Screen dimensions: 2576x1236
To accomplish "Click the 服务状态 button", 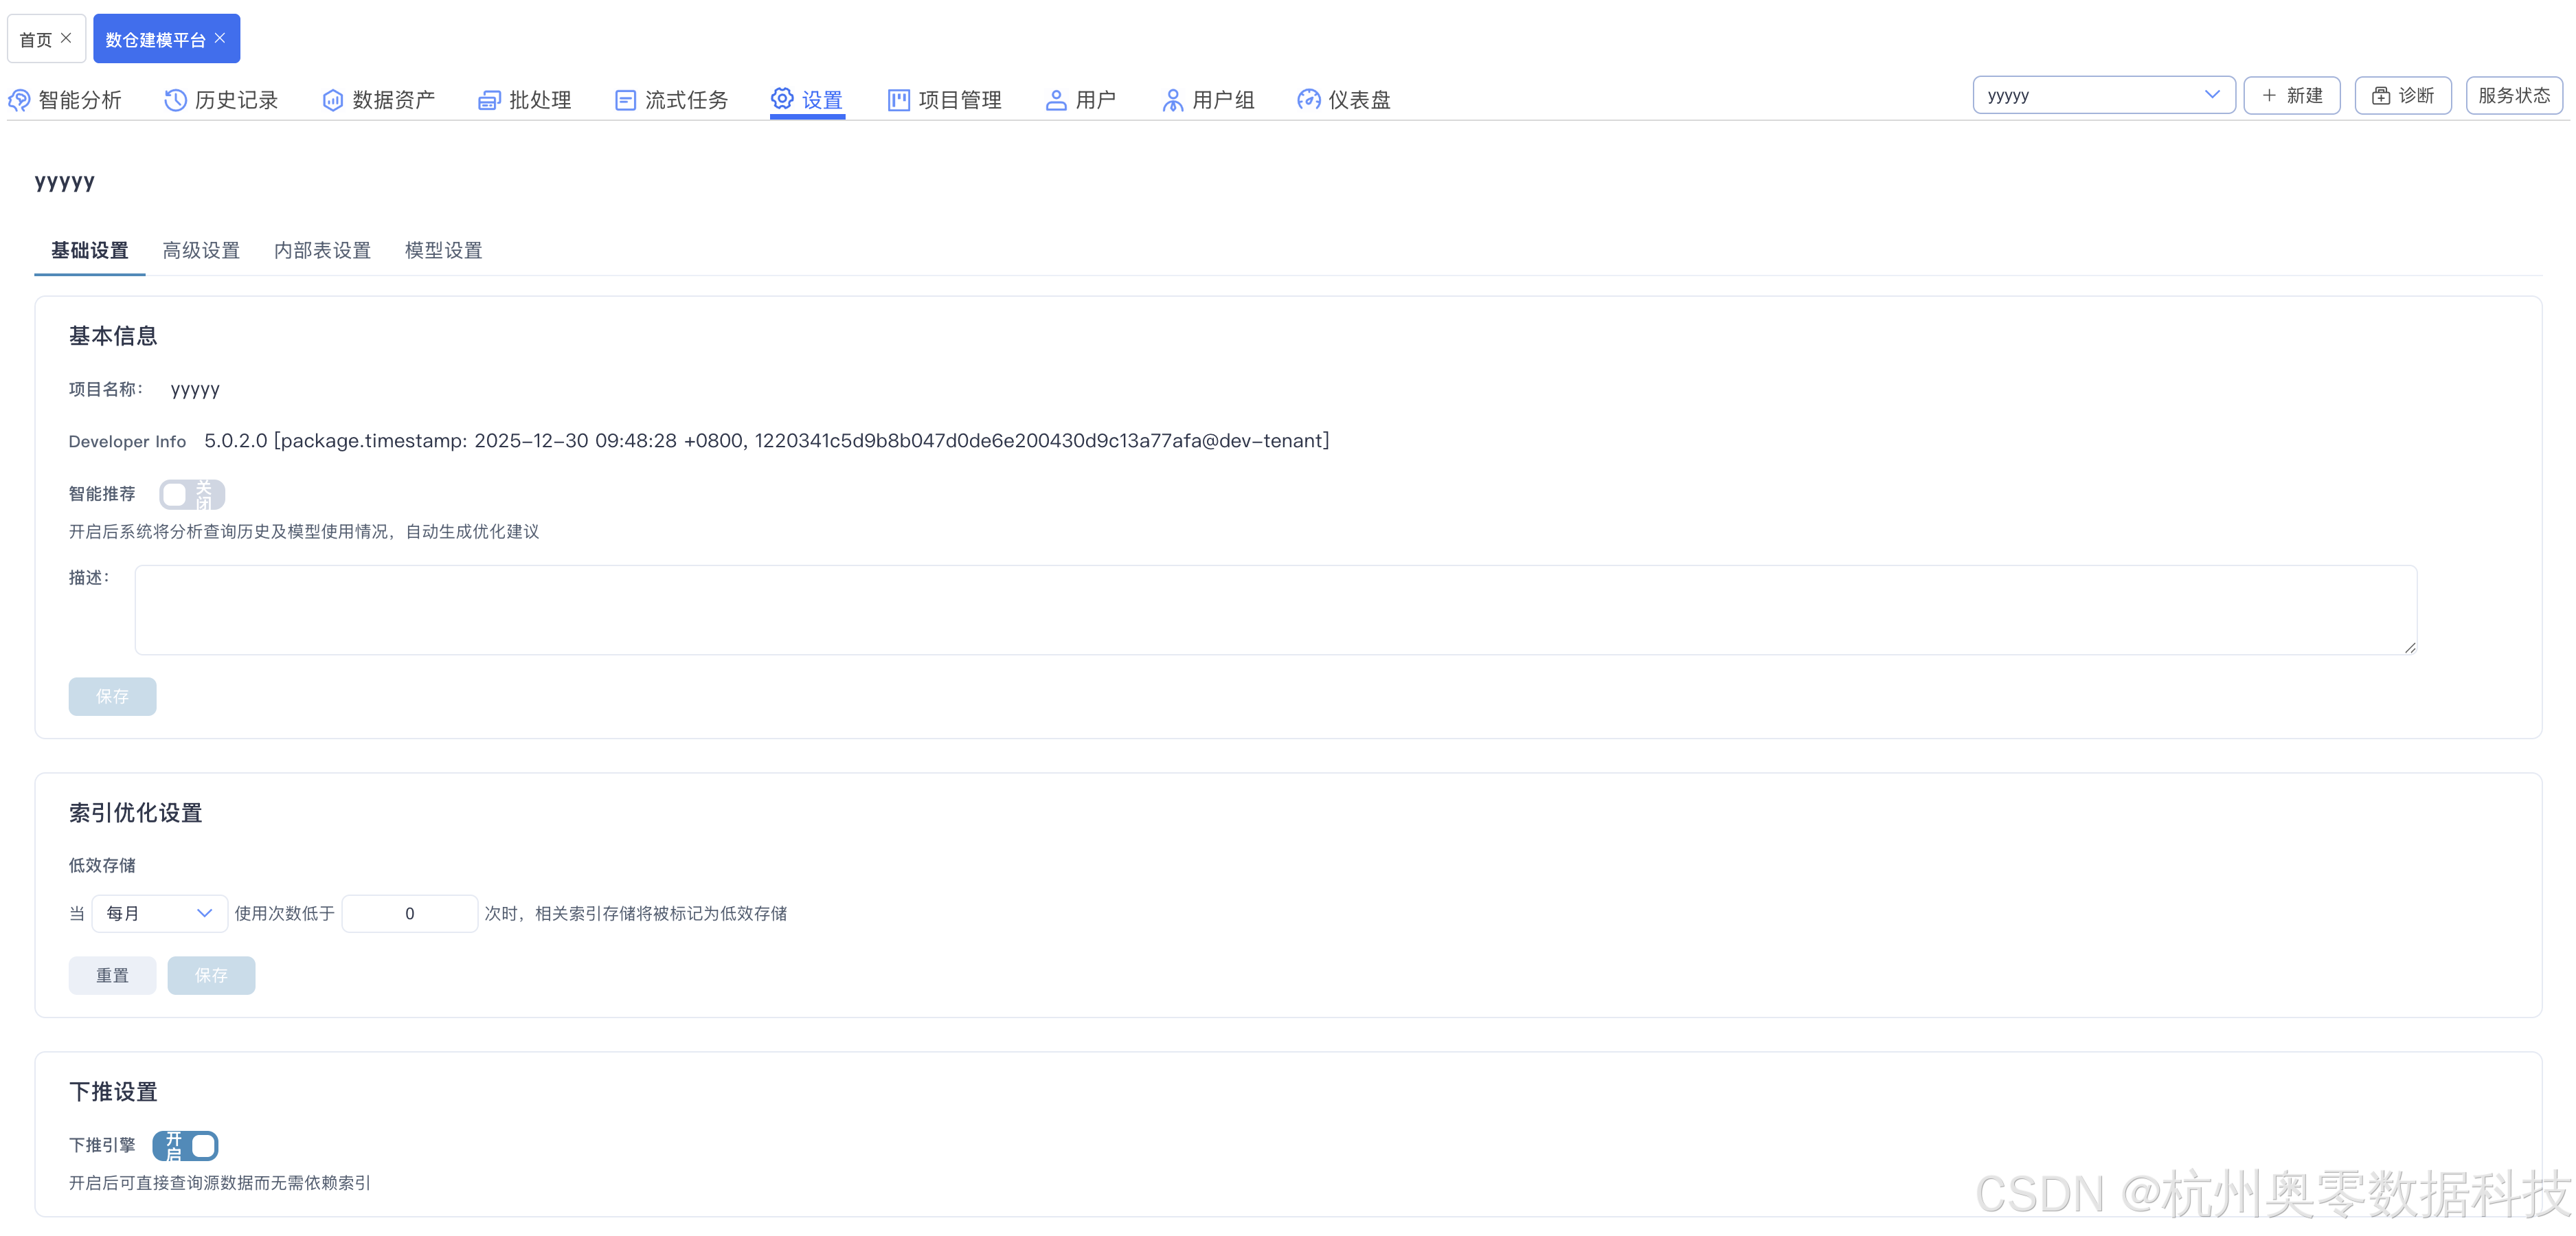I will (x=2513, y=95).
